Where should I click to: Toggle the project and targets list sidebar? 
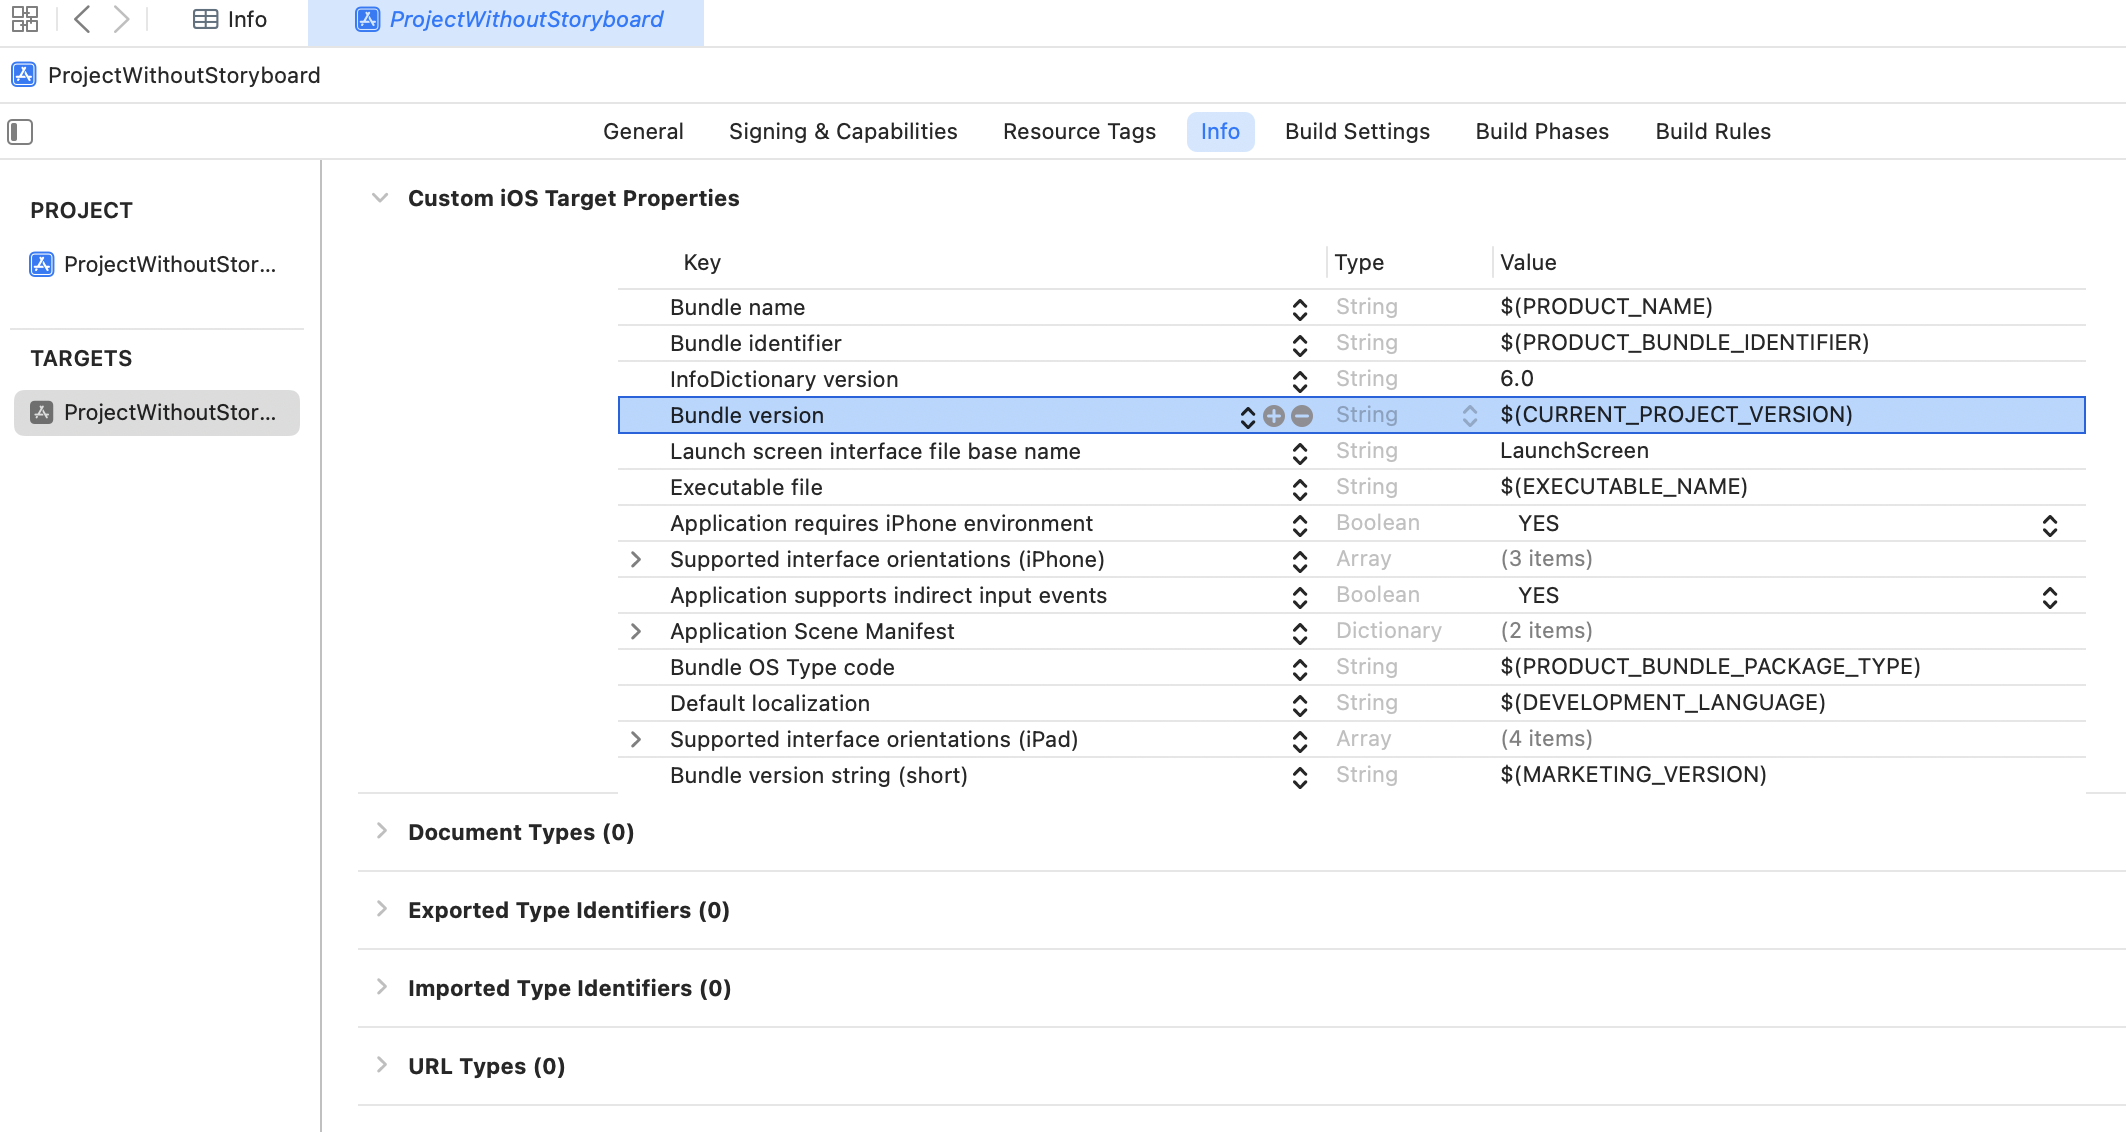20,132
